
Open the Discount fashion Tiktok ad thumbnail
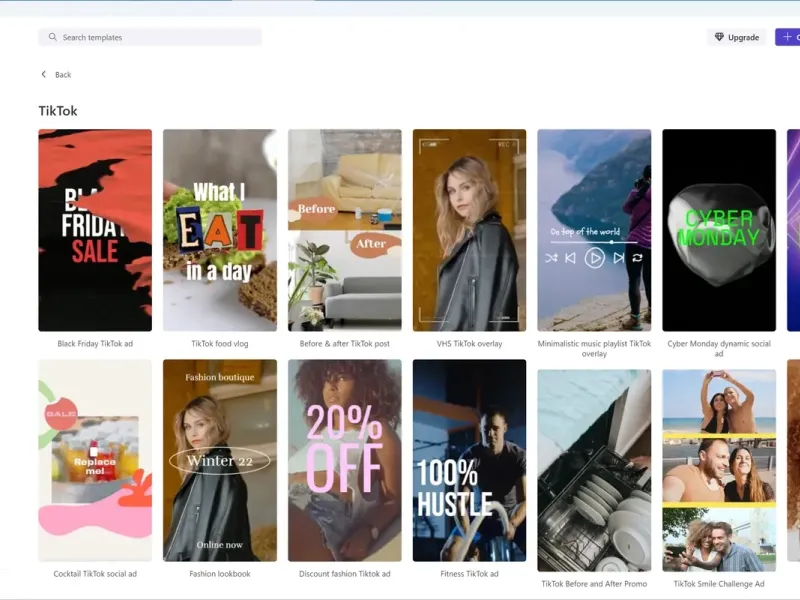[x=344, y=460]
